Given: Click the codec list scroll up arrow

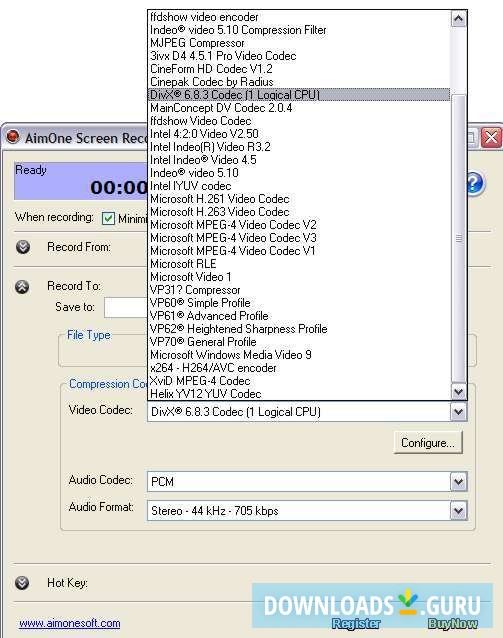Looking at the screenshot, I should pos(458,19).
